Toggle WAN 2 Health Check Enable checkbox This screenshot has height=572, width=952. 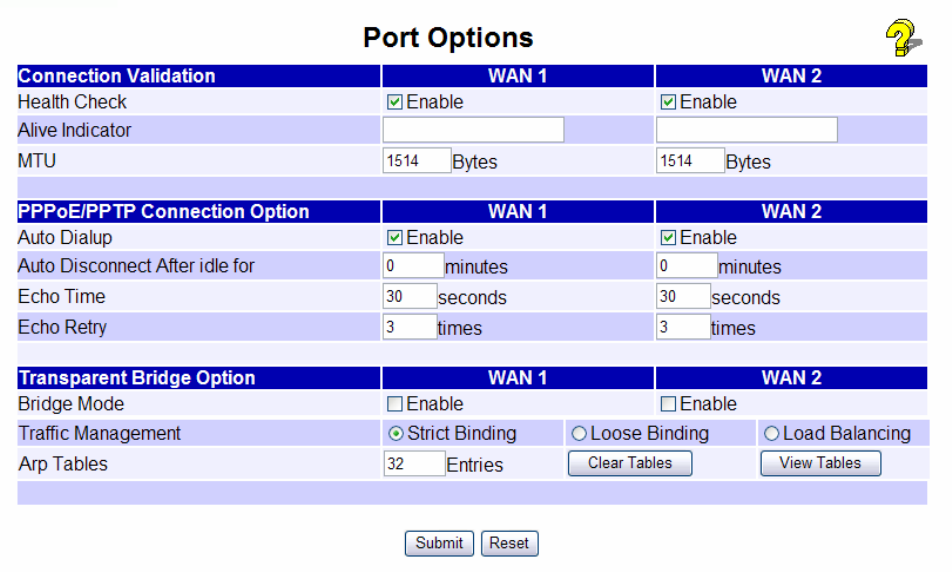point(669,102)
